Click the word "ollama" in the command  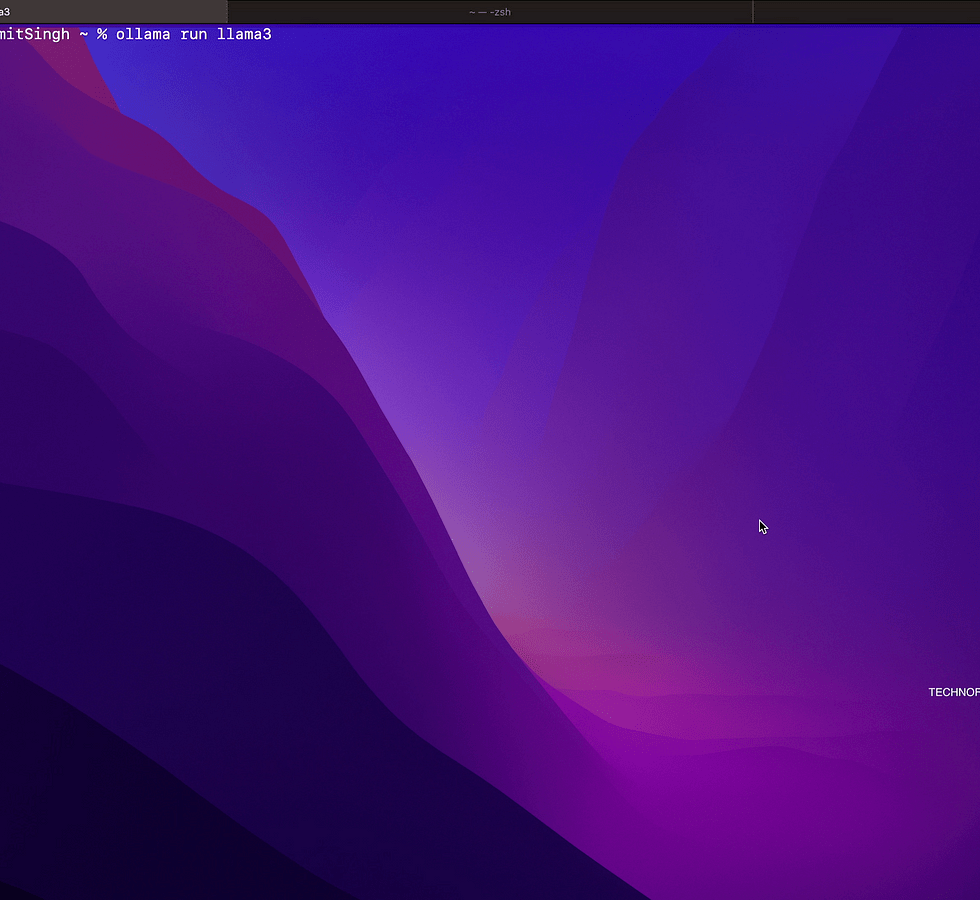[143, 34]
